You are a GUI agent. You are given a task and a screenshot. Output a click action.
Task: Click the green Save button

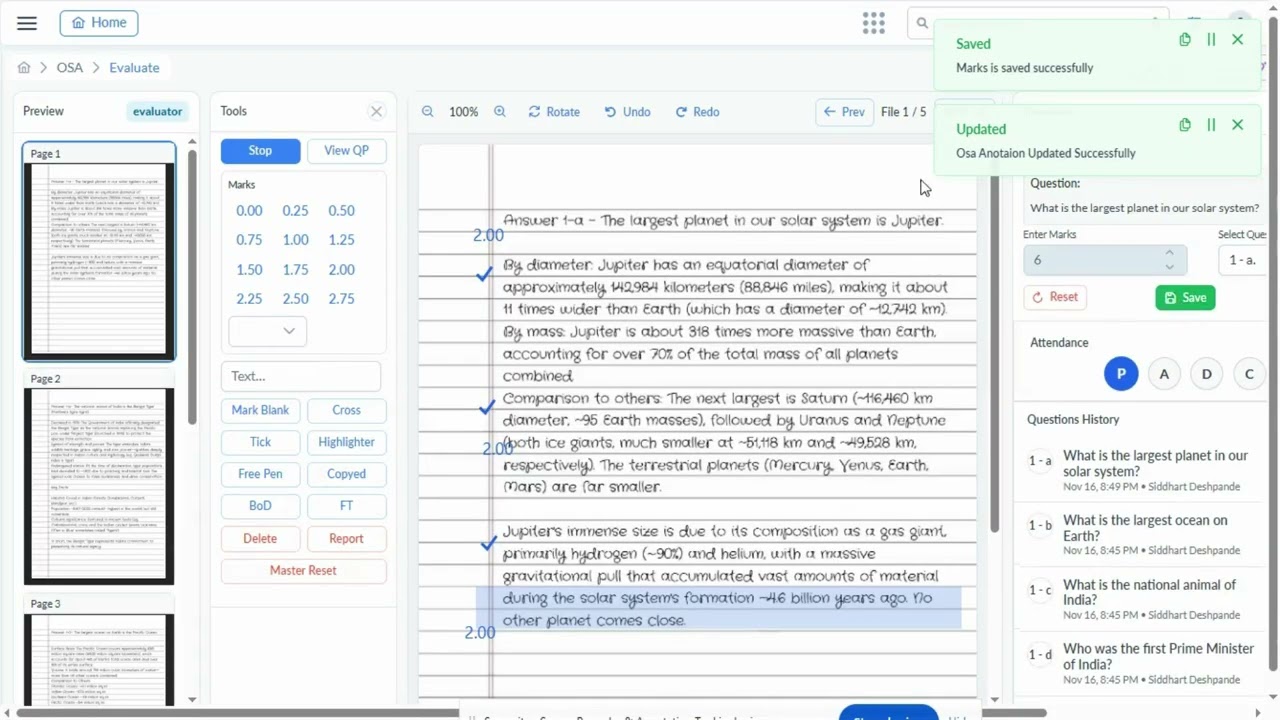tap(1185, 298)
